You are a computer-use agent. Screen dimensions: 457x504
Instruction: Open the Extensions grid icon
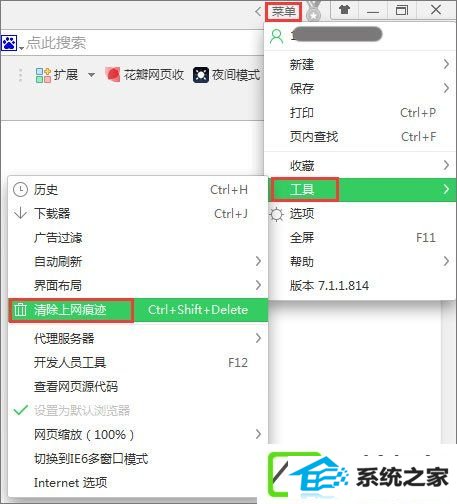coord(43,75)
